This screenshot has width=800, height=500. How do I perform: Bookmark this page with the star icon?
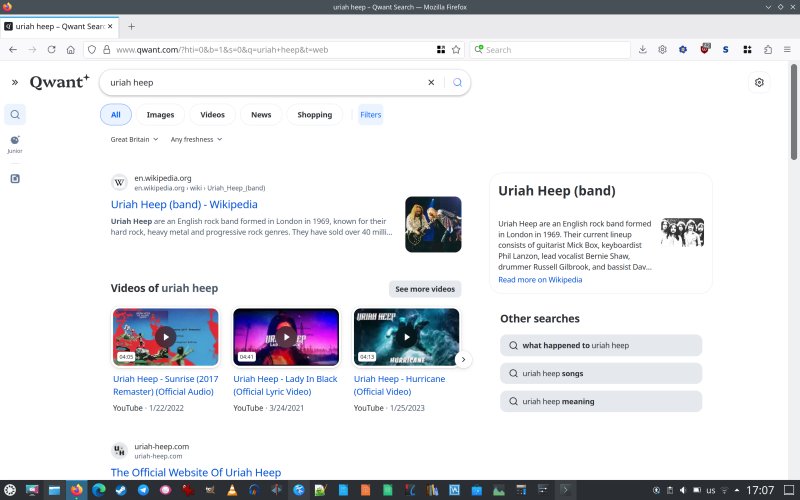pos(456,49)
